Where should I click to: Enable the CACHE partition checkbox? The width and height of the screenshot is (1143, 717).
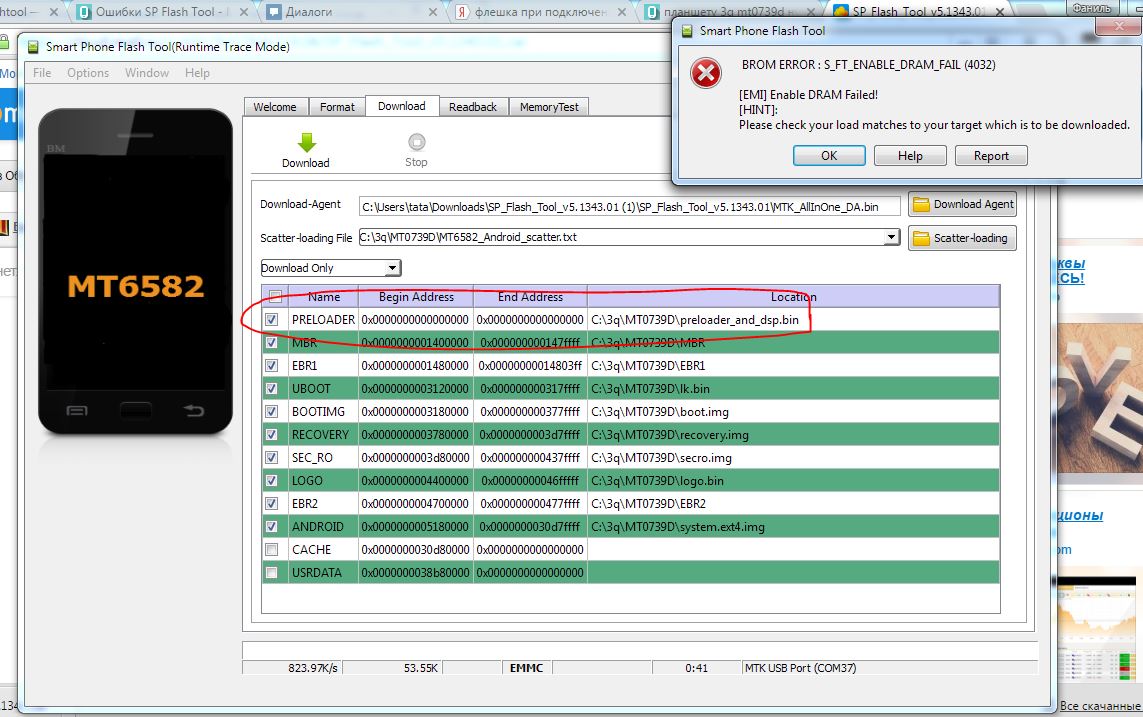coord(272,549)
